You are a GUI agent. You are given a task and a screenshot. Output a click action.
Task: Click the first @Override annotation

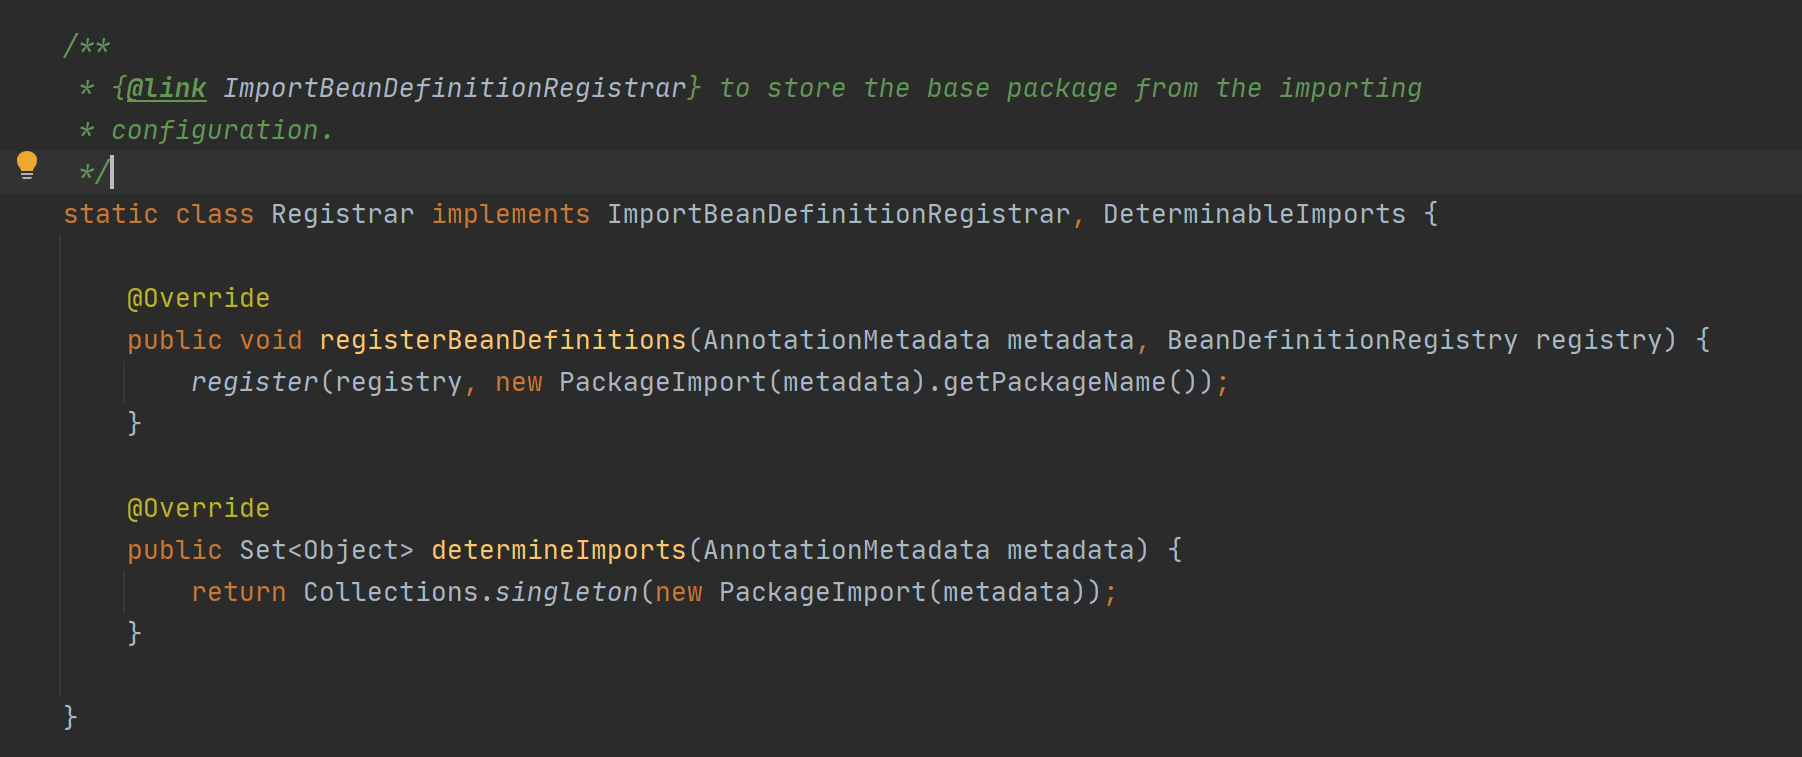pyautogui.click(x=198, y=298)
